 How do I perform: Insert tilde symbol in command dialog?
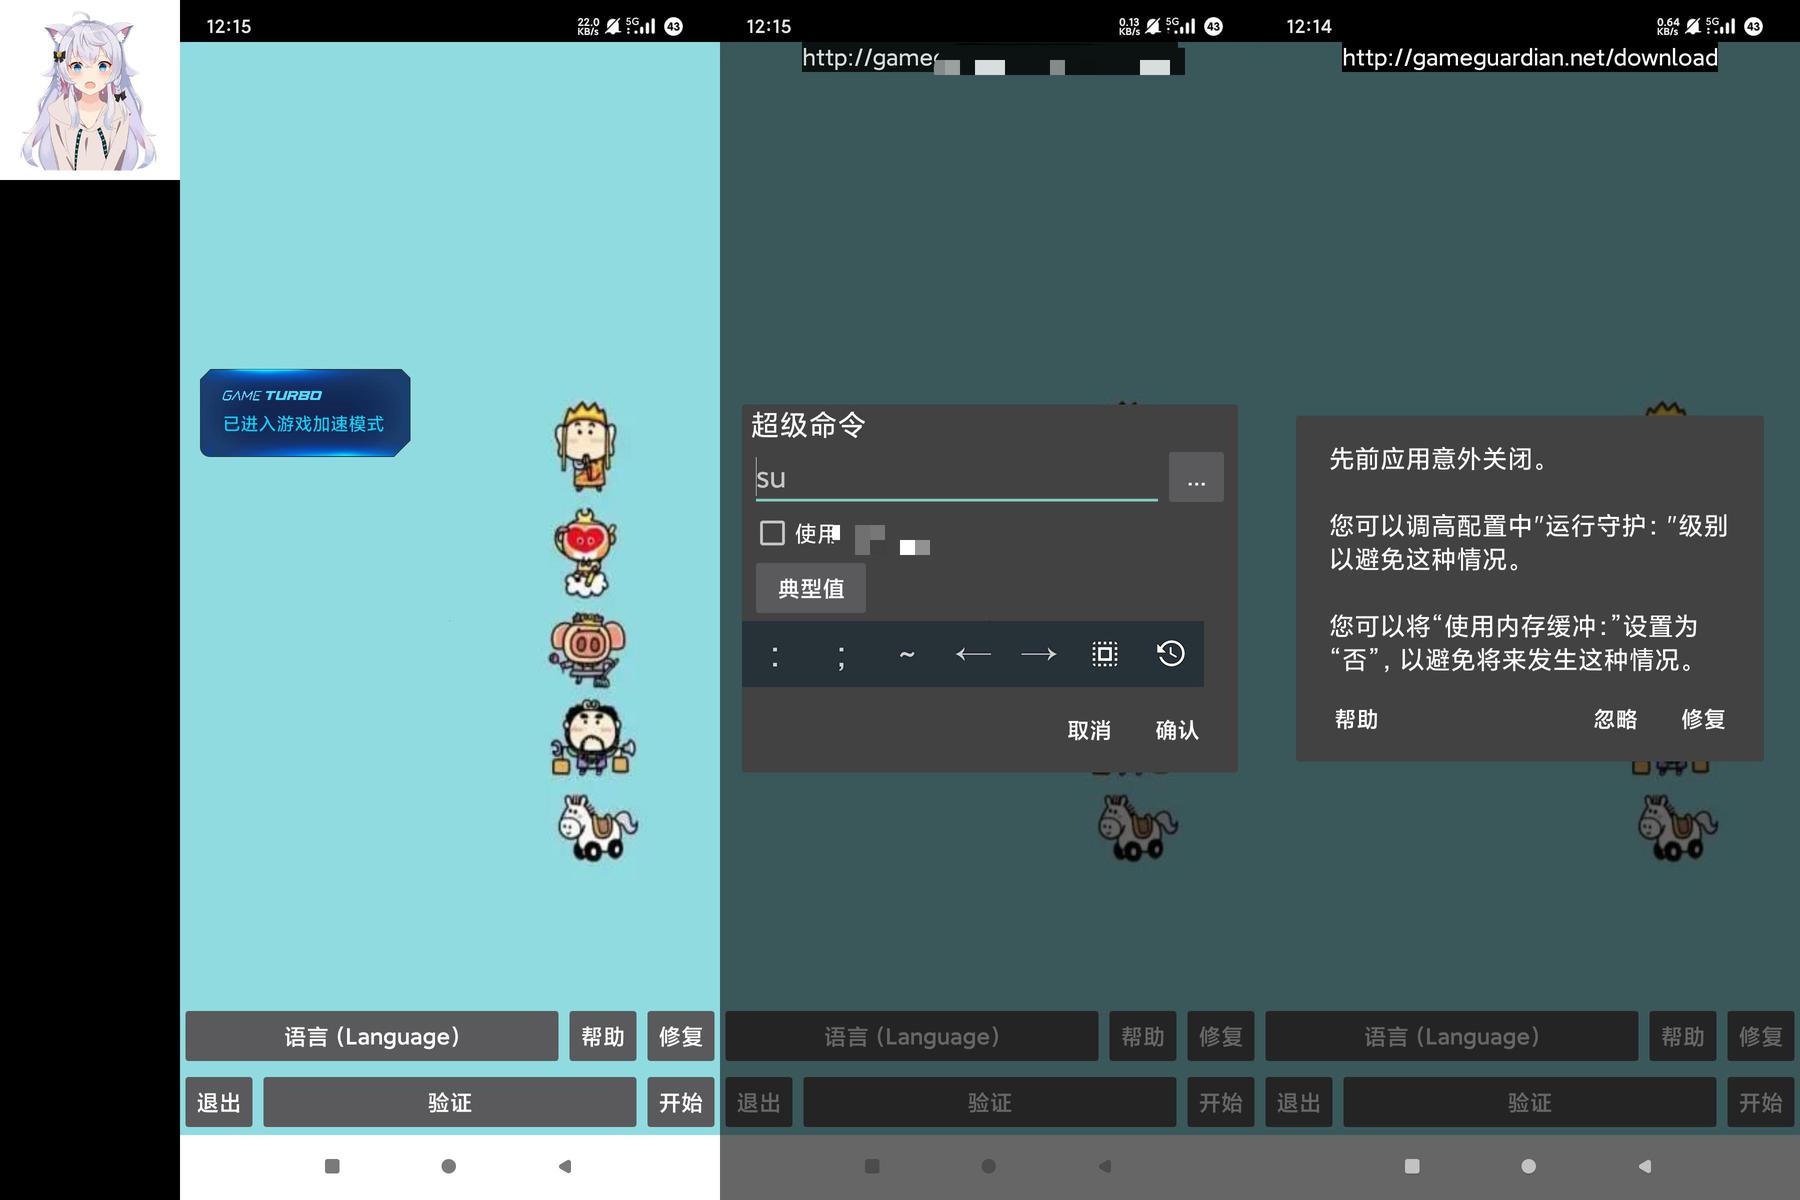pyautogui.click(x=907, y=655)
